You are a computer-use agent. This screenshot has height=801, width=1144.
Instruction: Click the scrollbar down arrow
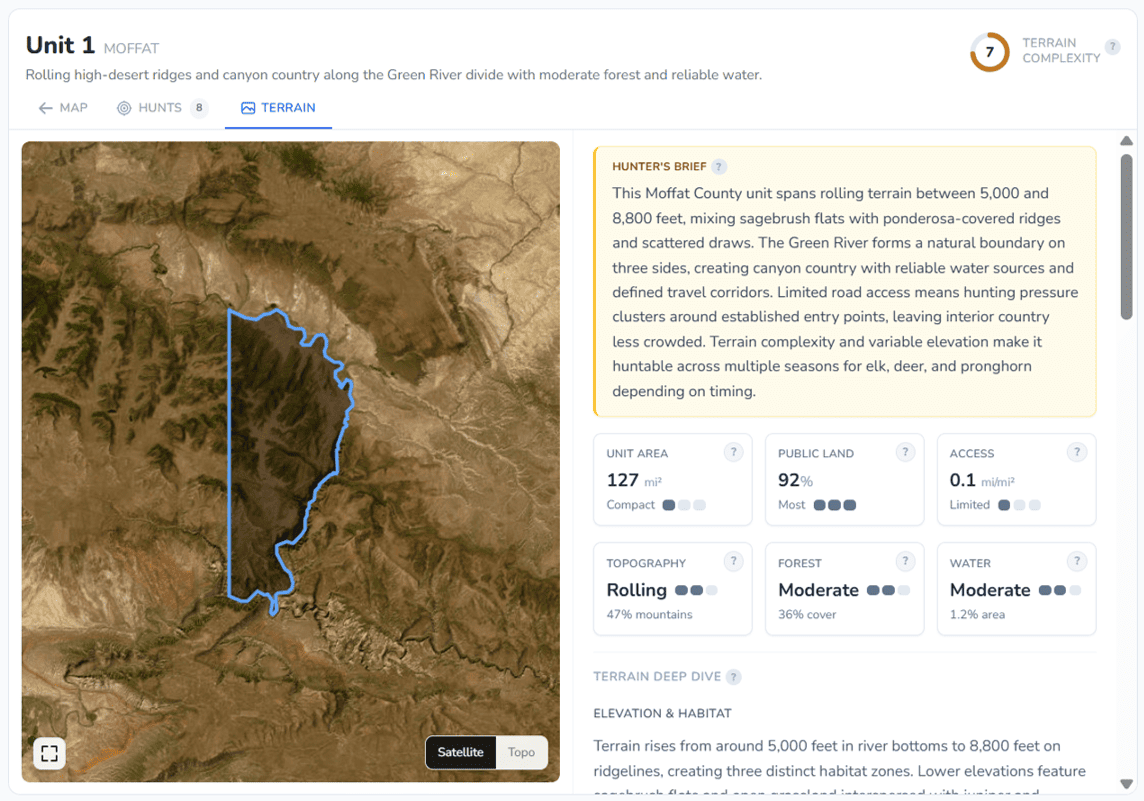click(x=1126, y=784)
